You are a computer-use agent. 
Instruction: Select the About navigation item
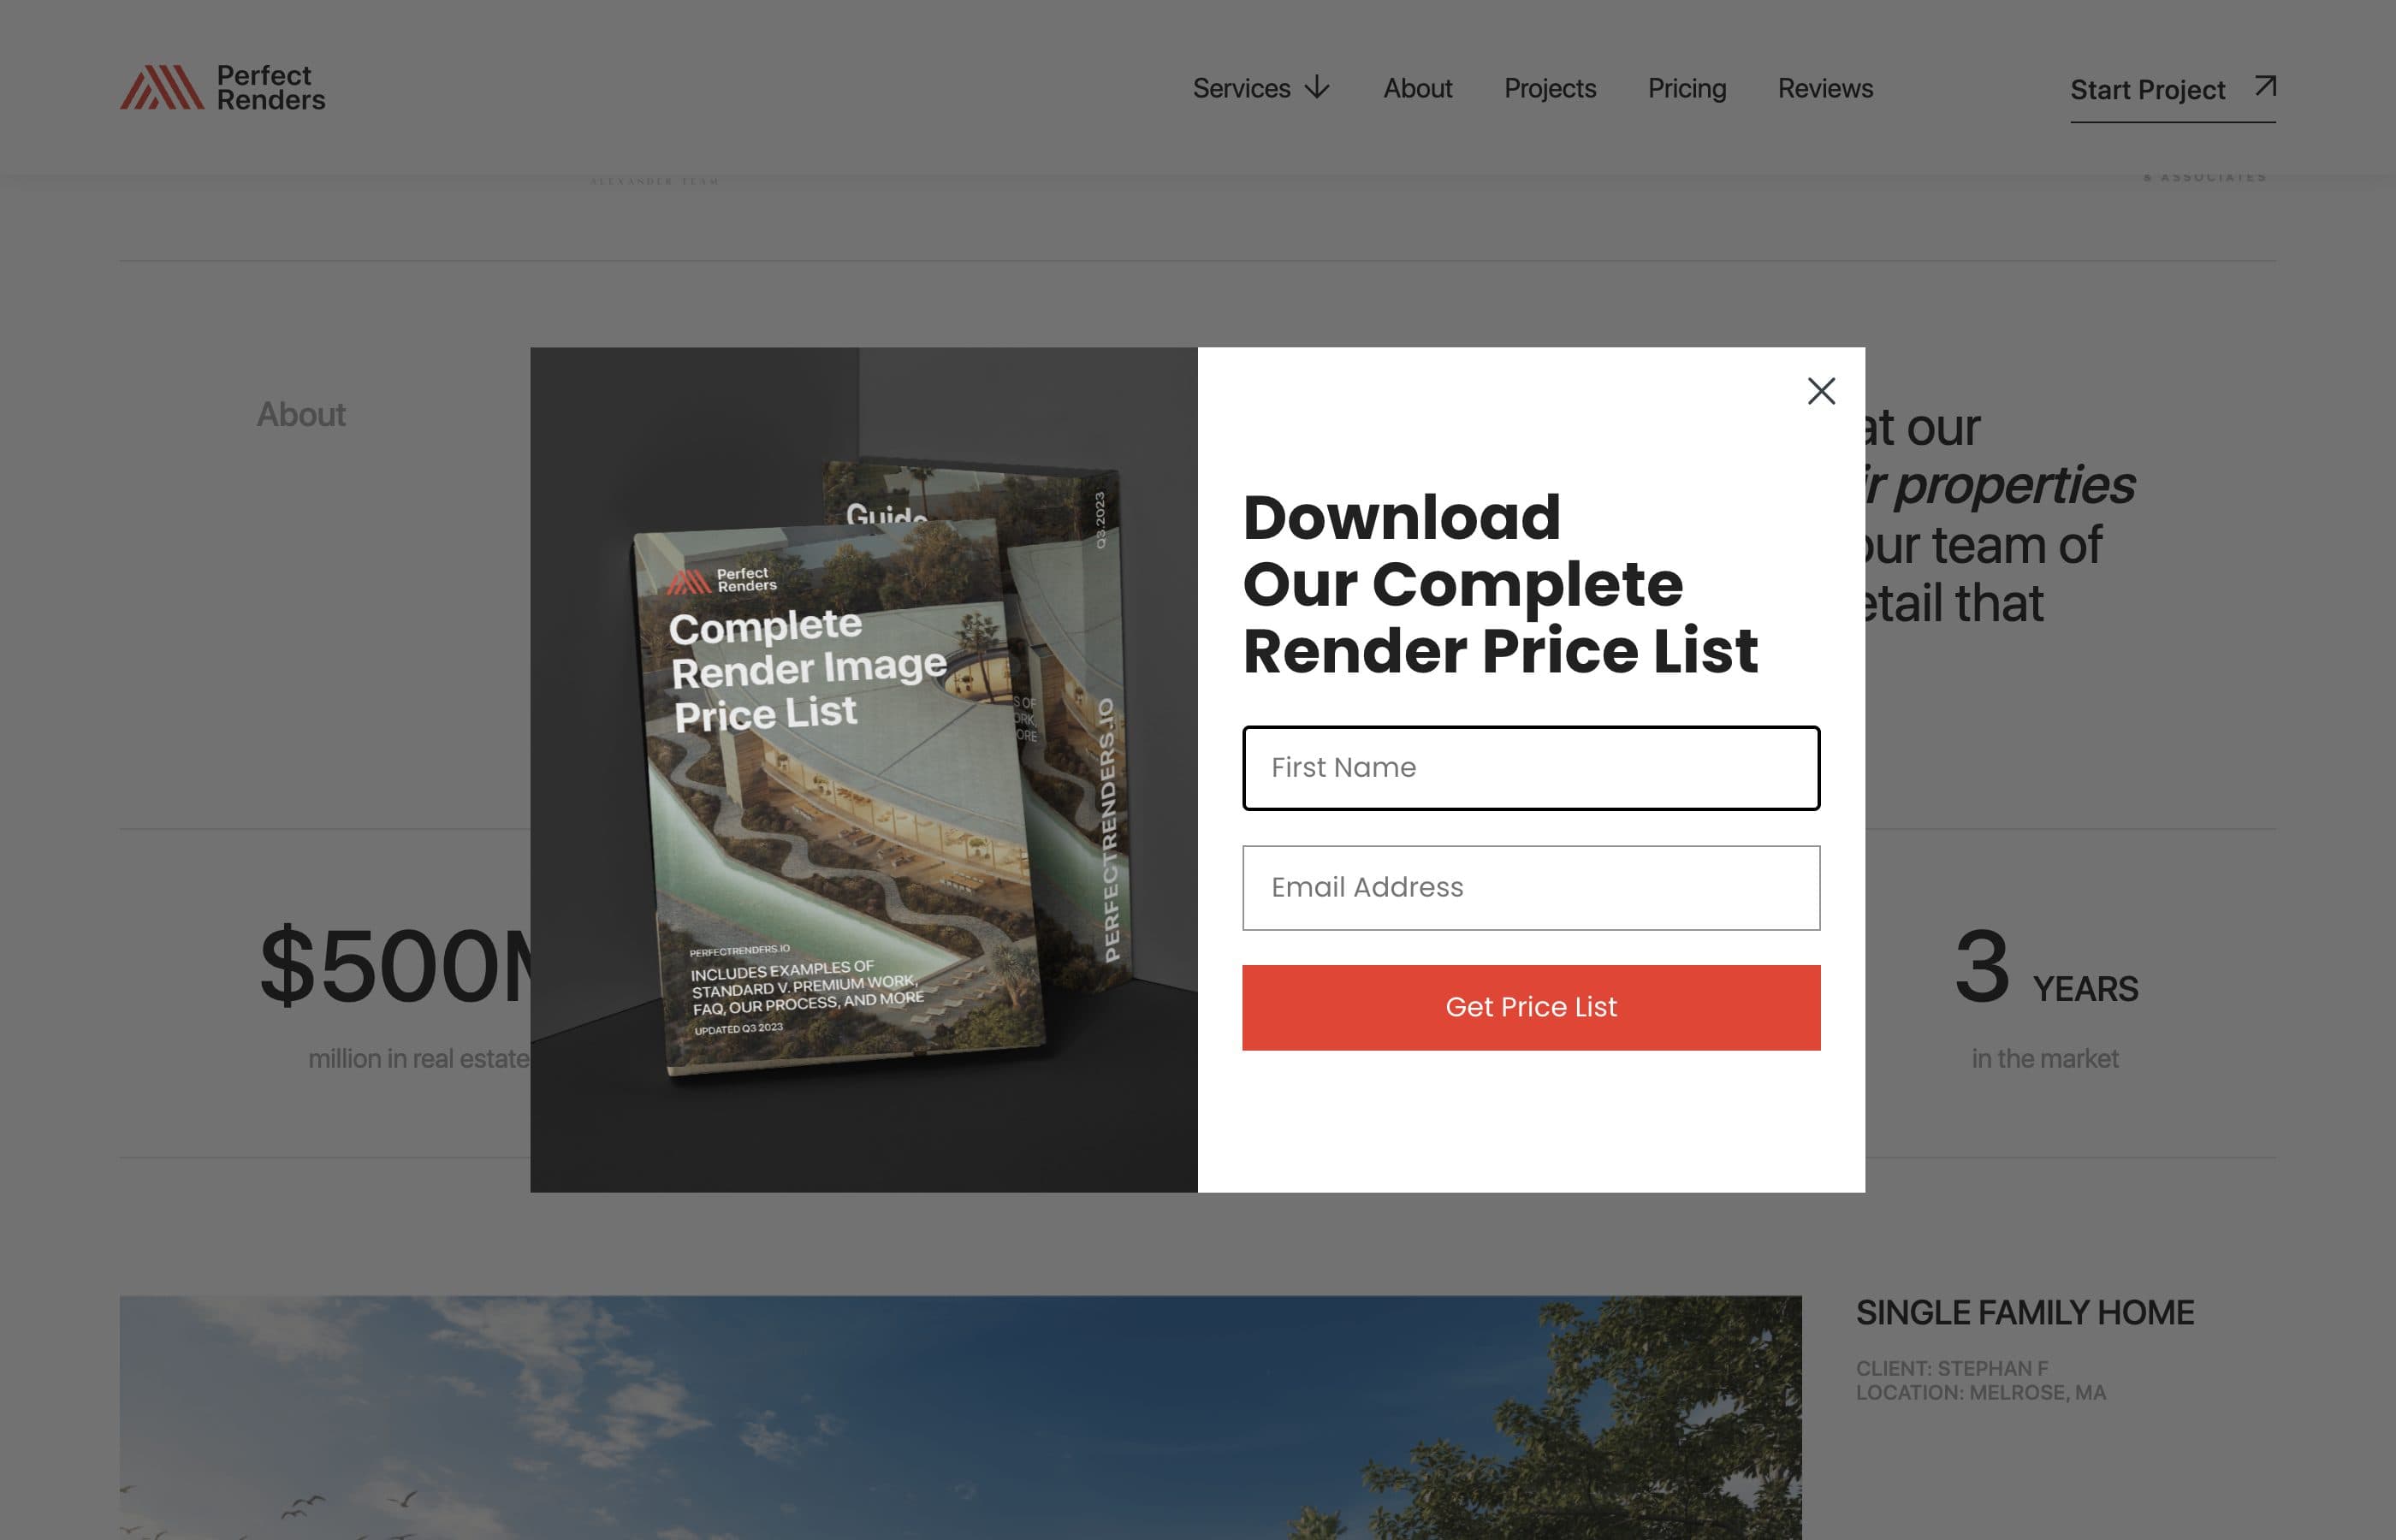(1417, 88)
